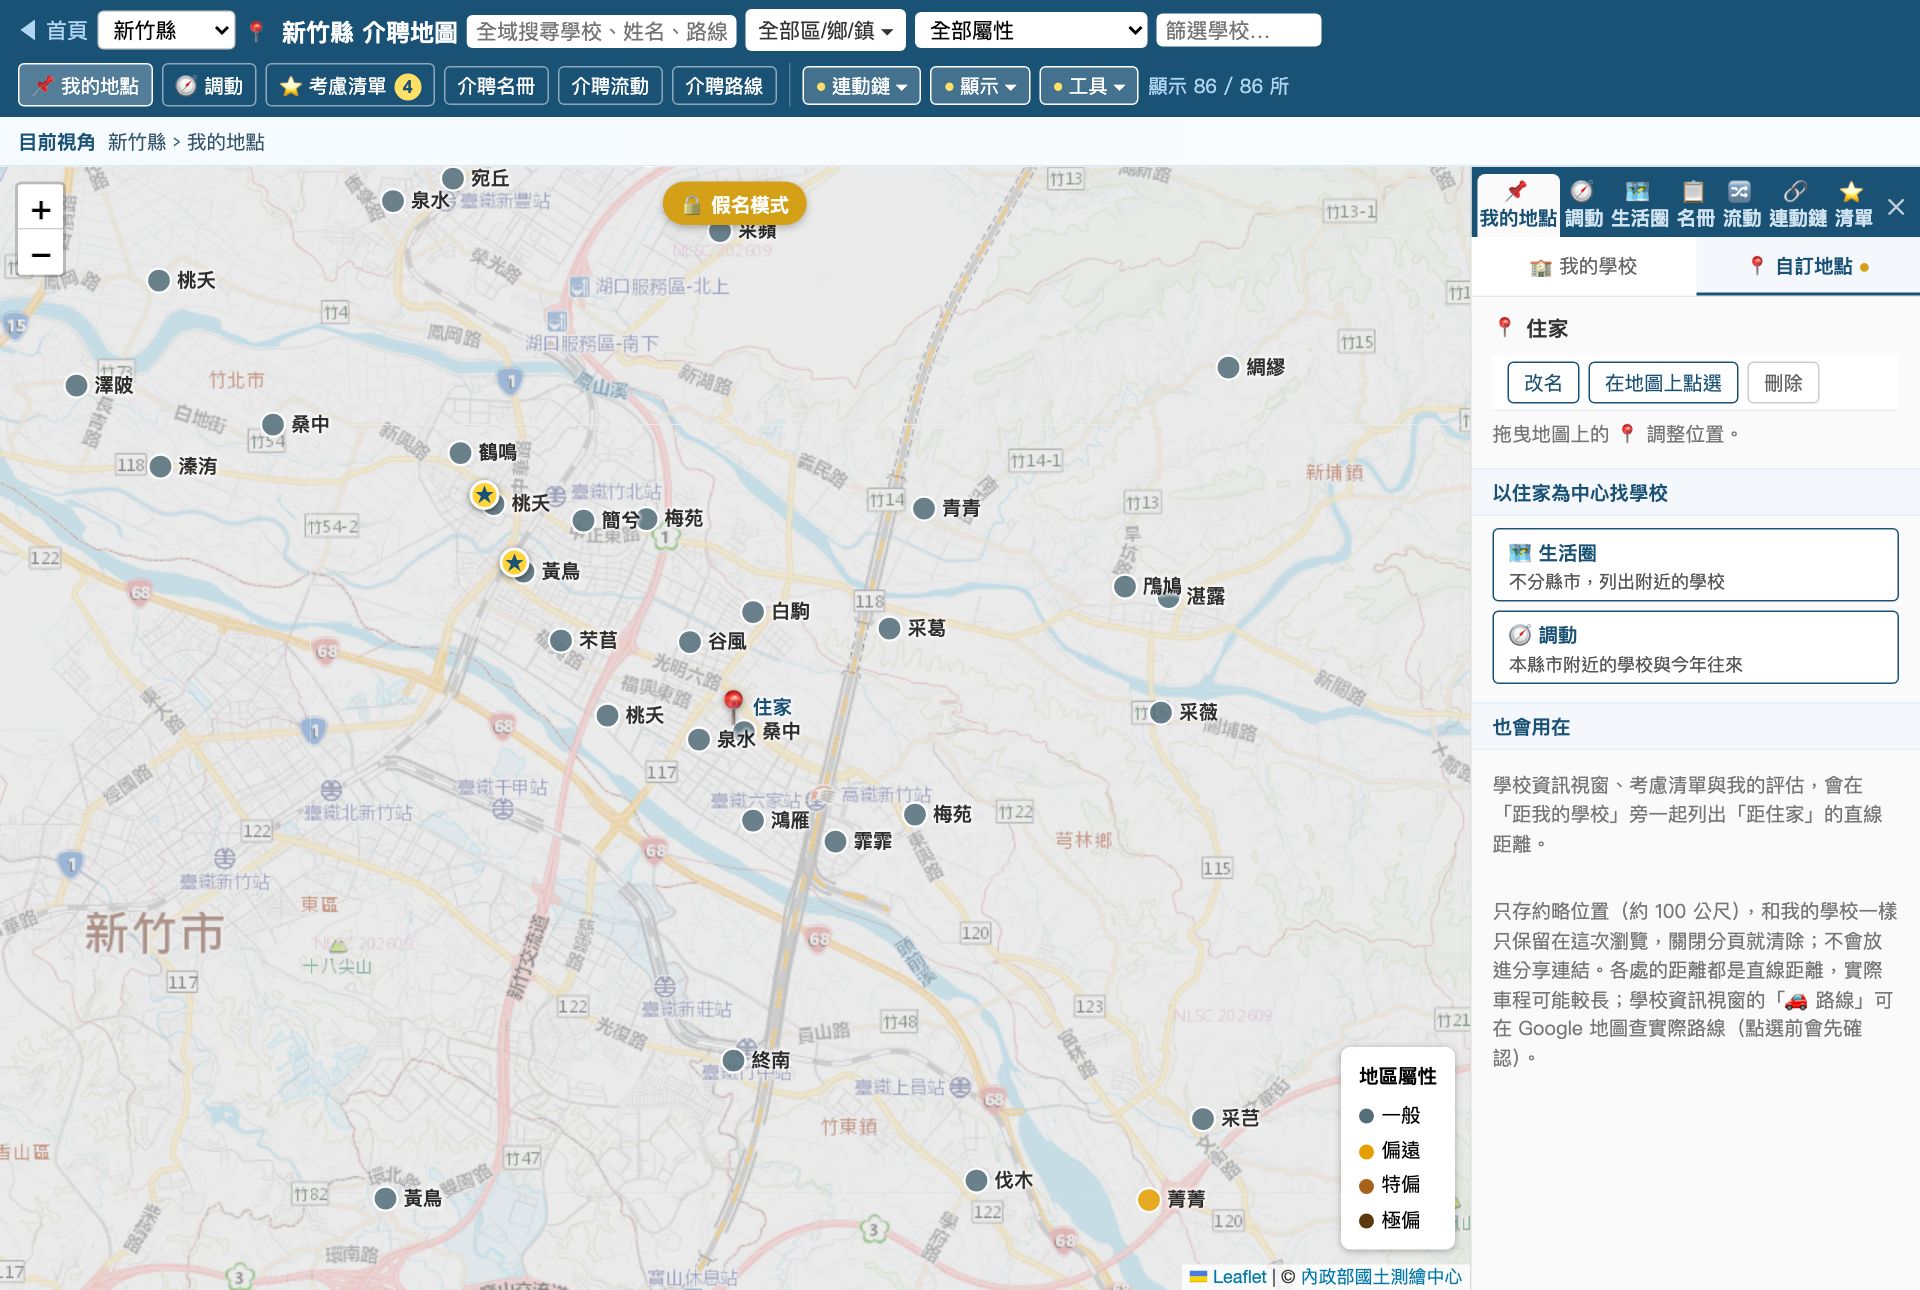The height and width of the screenshot is (1290, 1920).
Task: Open 介聘路線 from the toolbar
Action: click(724, 86)
